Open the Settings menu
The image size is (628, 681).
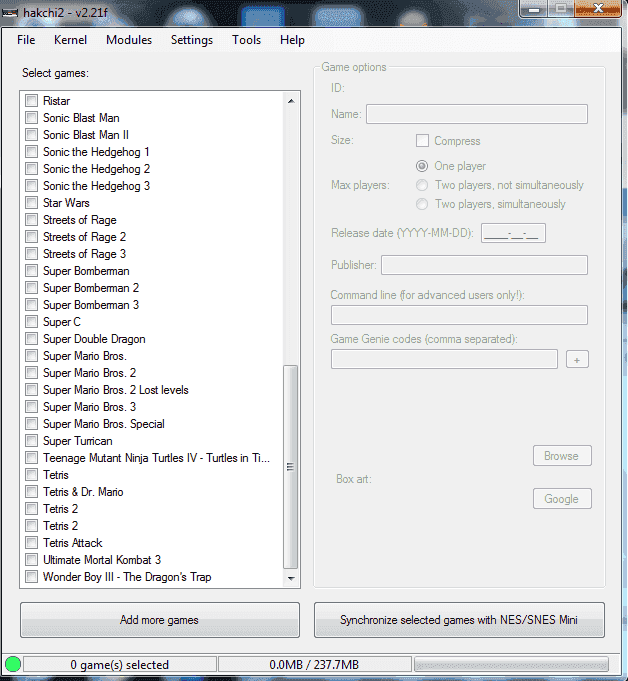(x=192, y=40)
